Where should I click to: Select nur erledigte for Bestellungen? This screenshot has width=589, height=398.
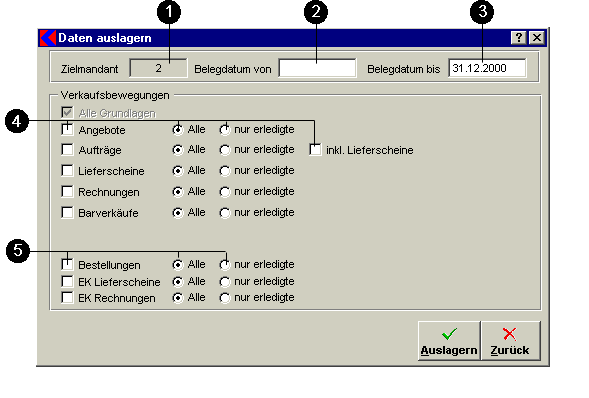(x=225, y=265)
